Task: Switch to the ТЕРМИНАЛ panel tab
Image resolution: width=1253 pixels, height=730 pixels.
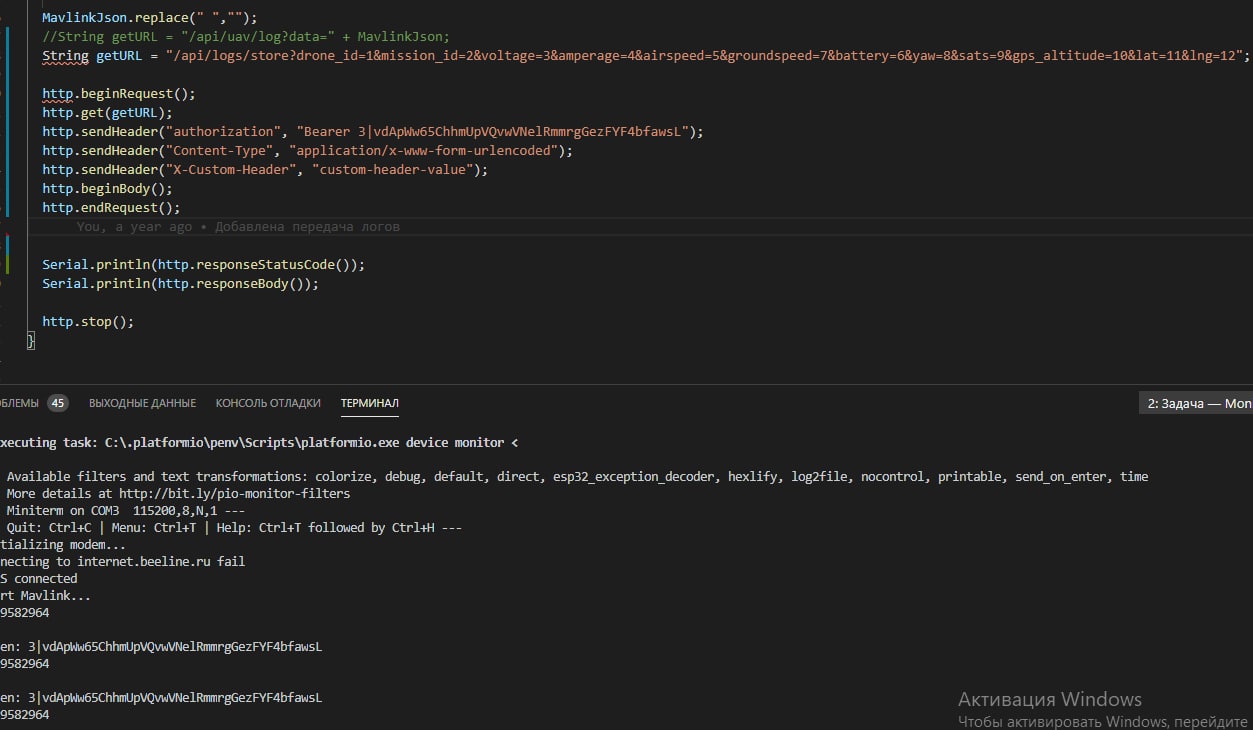Action: [369, 403]
